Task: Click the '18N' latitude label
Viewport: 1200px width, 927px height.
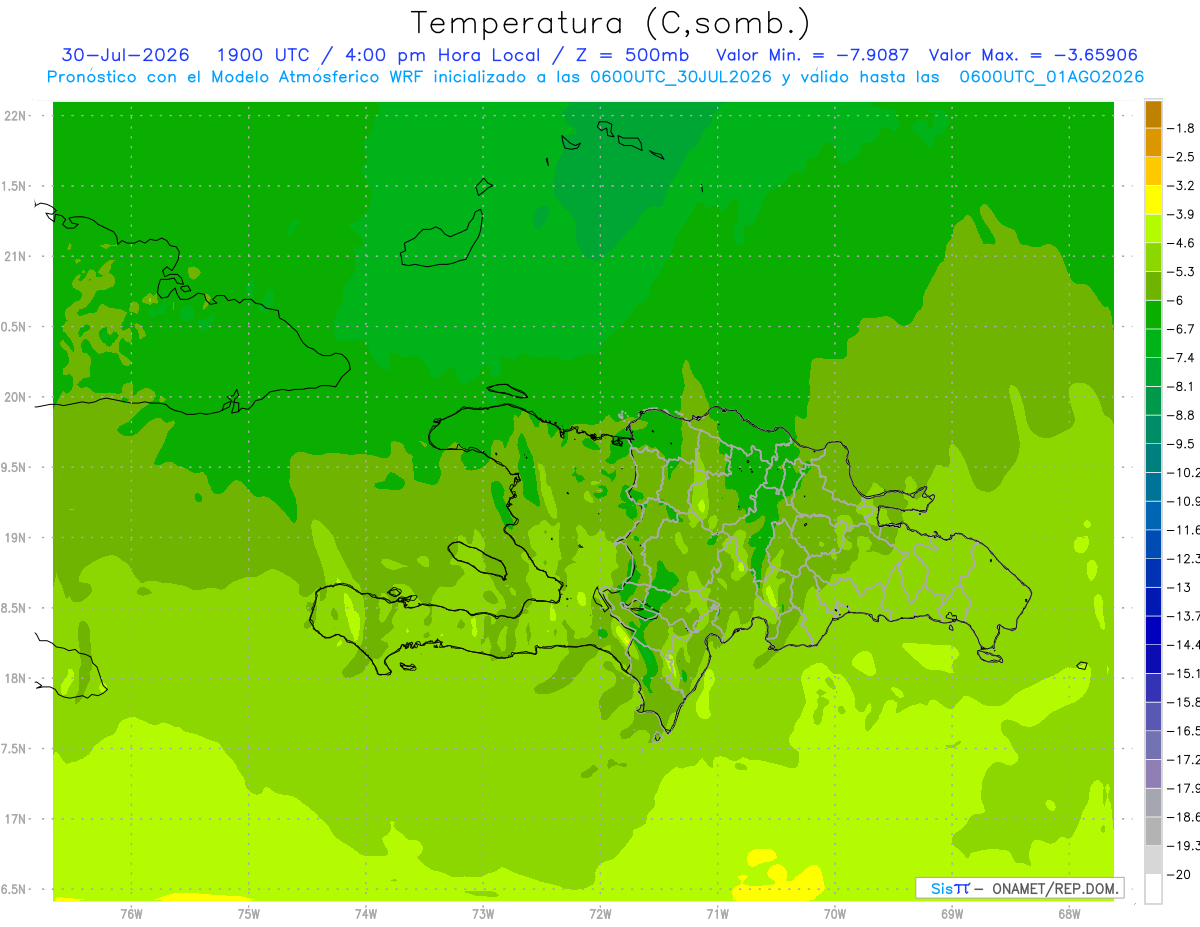Action: pos(15,678)
